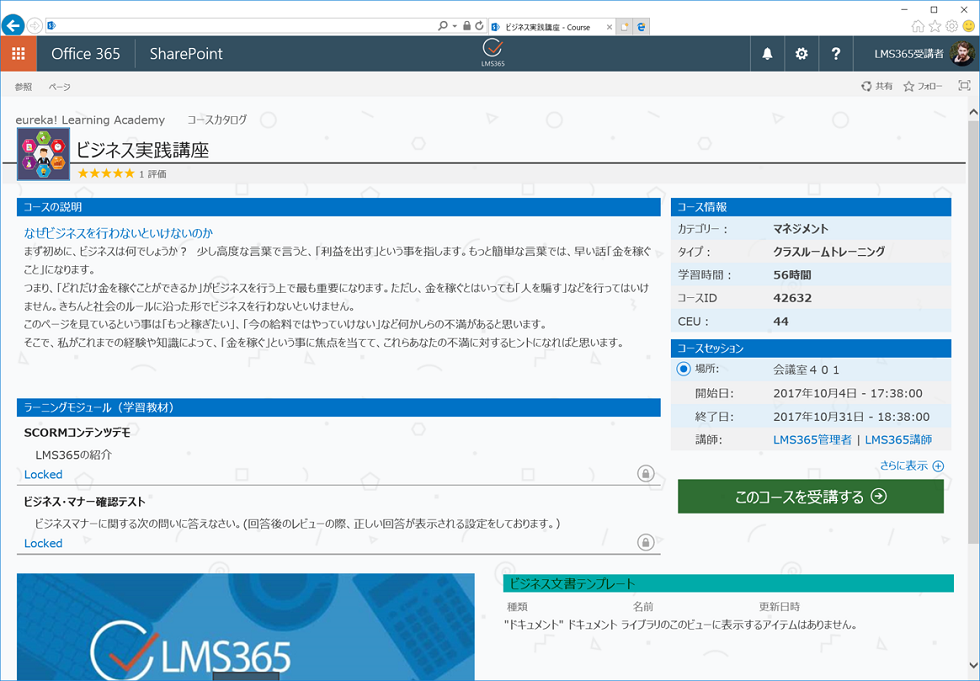This screenshot has width=980, height=681.
Task: Open the 参照 ribbon tab
Action: click(23, 87)
